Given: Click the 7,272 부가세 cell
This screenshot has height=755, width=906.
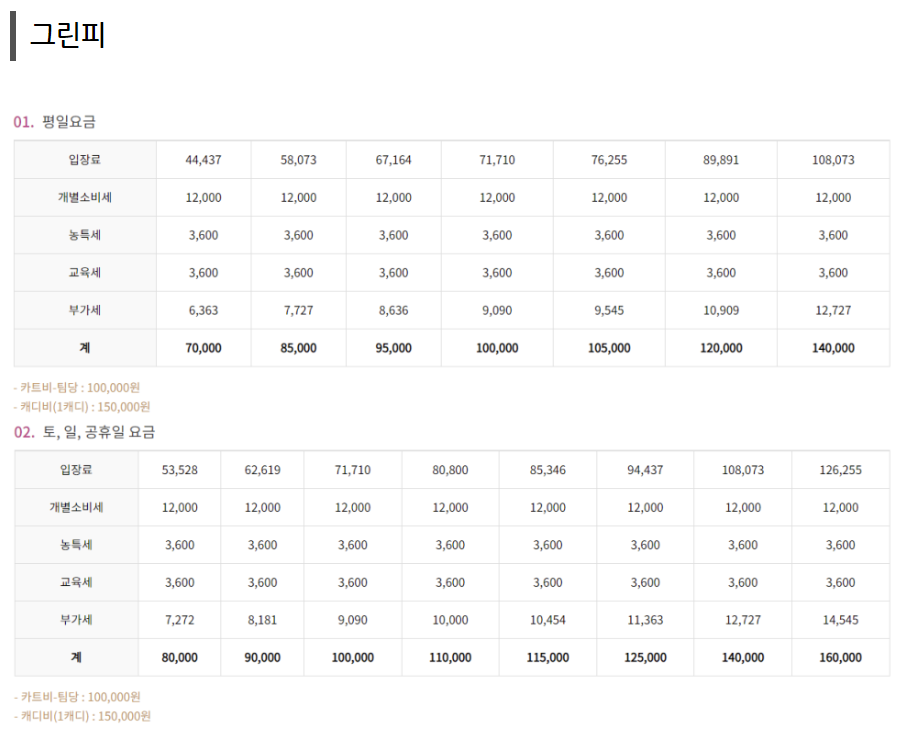Looking at the screenshot, I should coord(180,620).
